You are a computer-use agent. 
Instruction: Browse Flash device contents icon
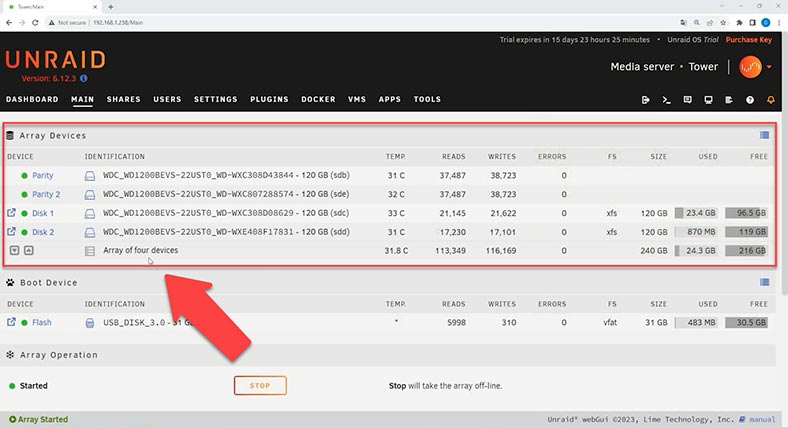[11, 322]
